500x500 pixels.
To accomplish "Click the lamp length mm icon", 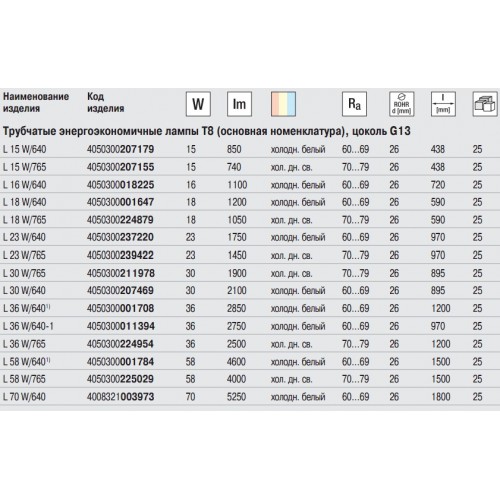I will tap(443, 104).
